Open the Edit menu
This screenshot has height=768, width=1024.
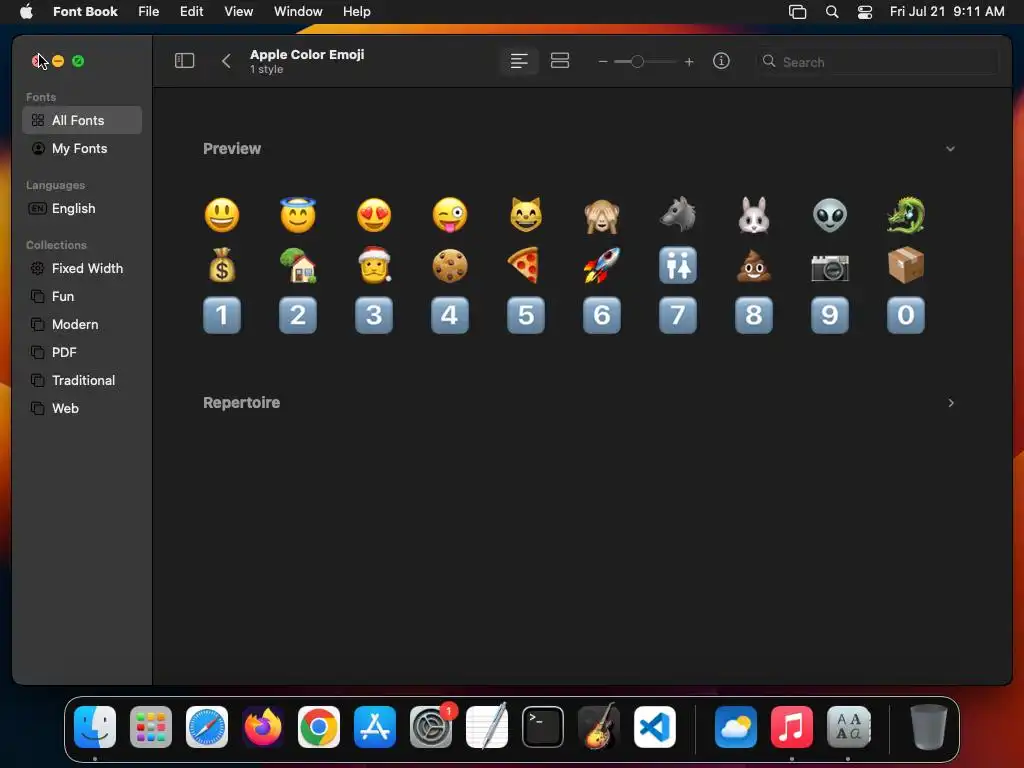(191, 12)
